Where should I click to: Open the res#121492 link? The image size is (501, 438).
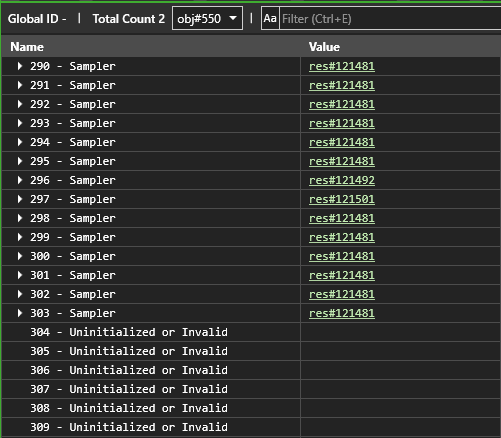(342, 180)
